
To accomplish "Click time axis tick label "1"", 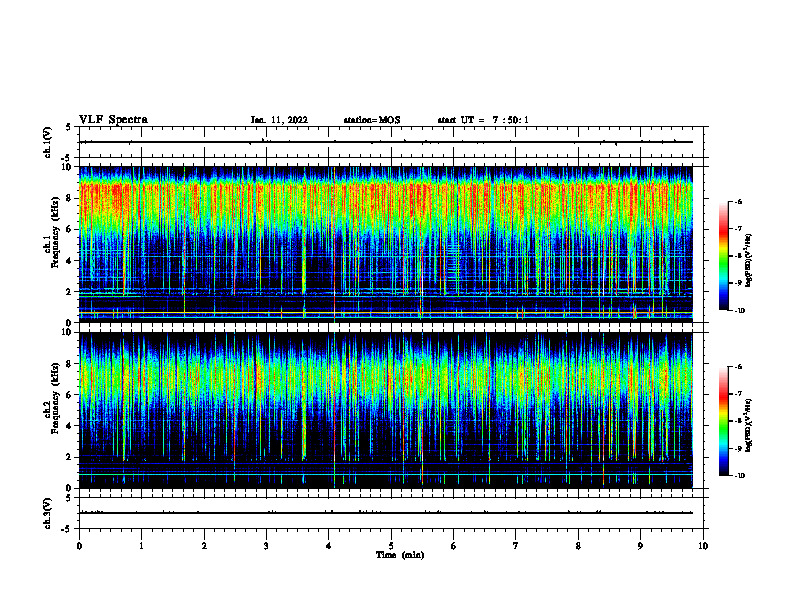I will pyautogui.click(x=141, y=546).
